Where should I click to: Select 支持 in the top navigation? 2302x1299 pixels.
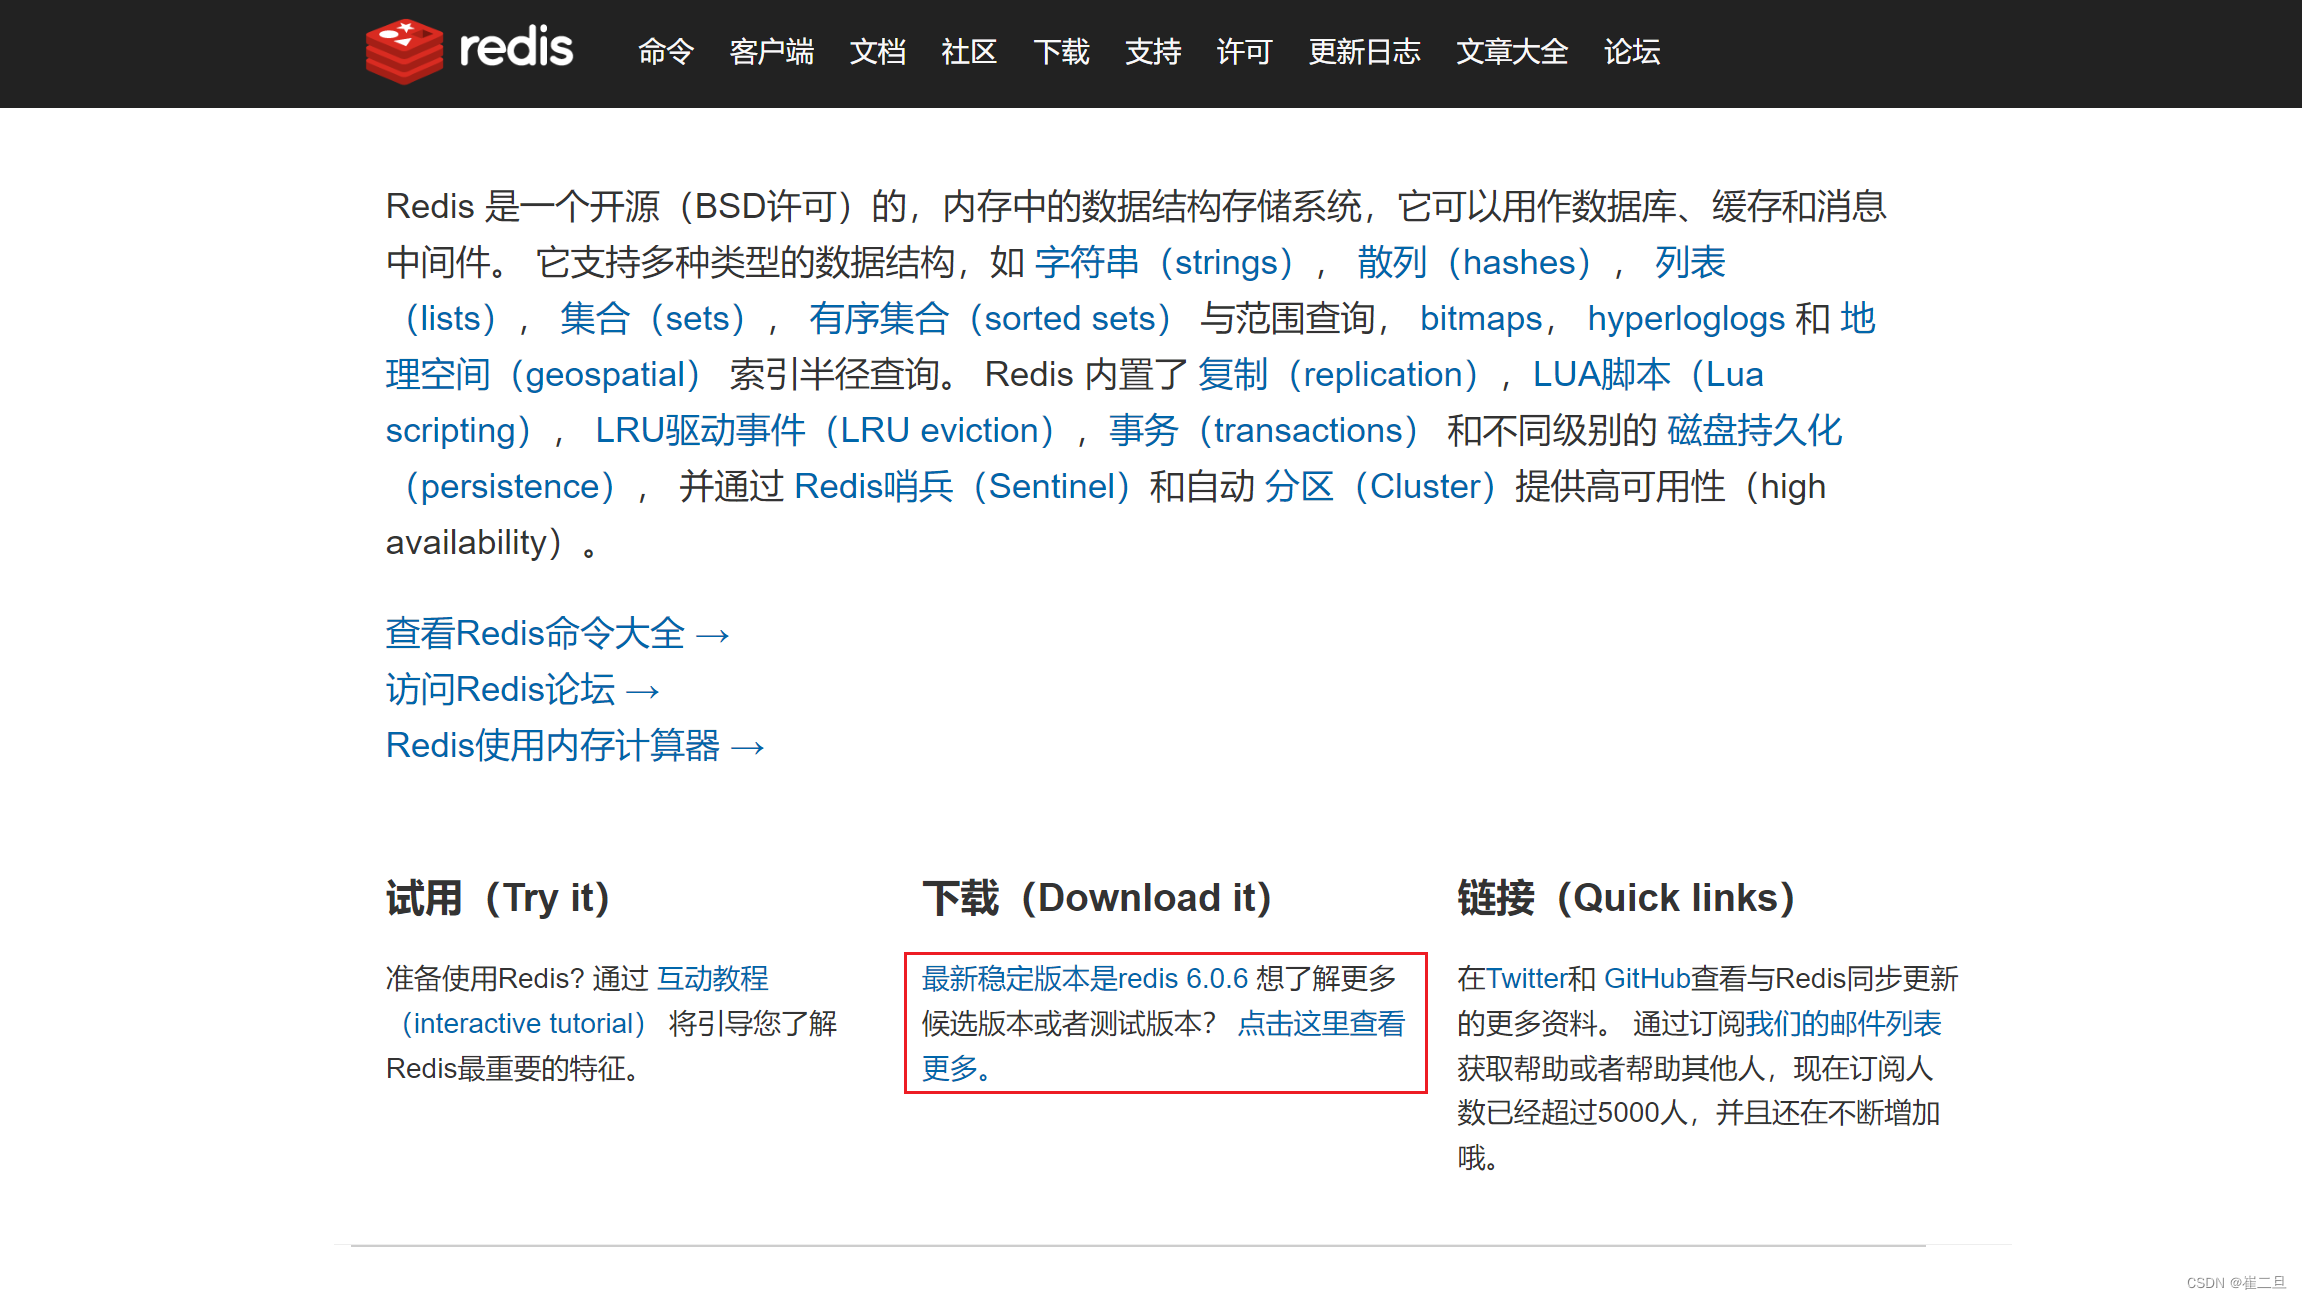[x=1154, y=51]
